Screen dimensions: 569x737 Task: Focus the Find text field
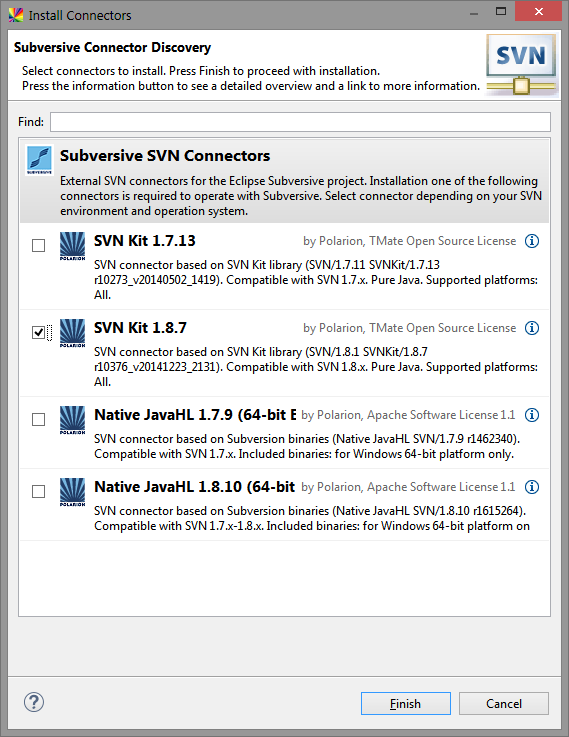pyautogui.click(x=300, y=122)
